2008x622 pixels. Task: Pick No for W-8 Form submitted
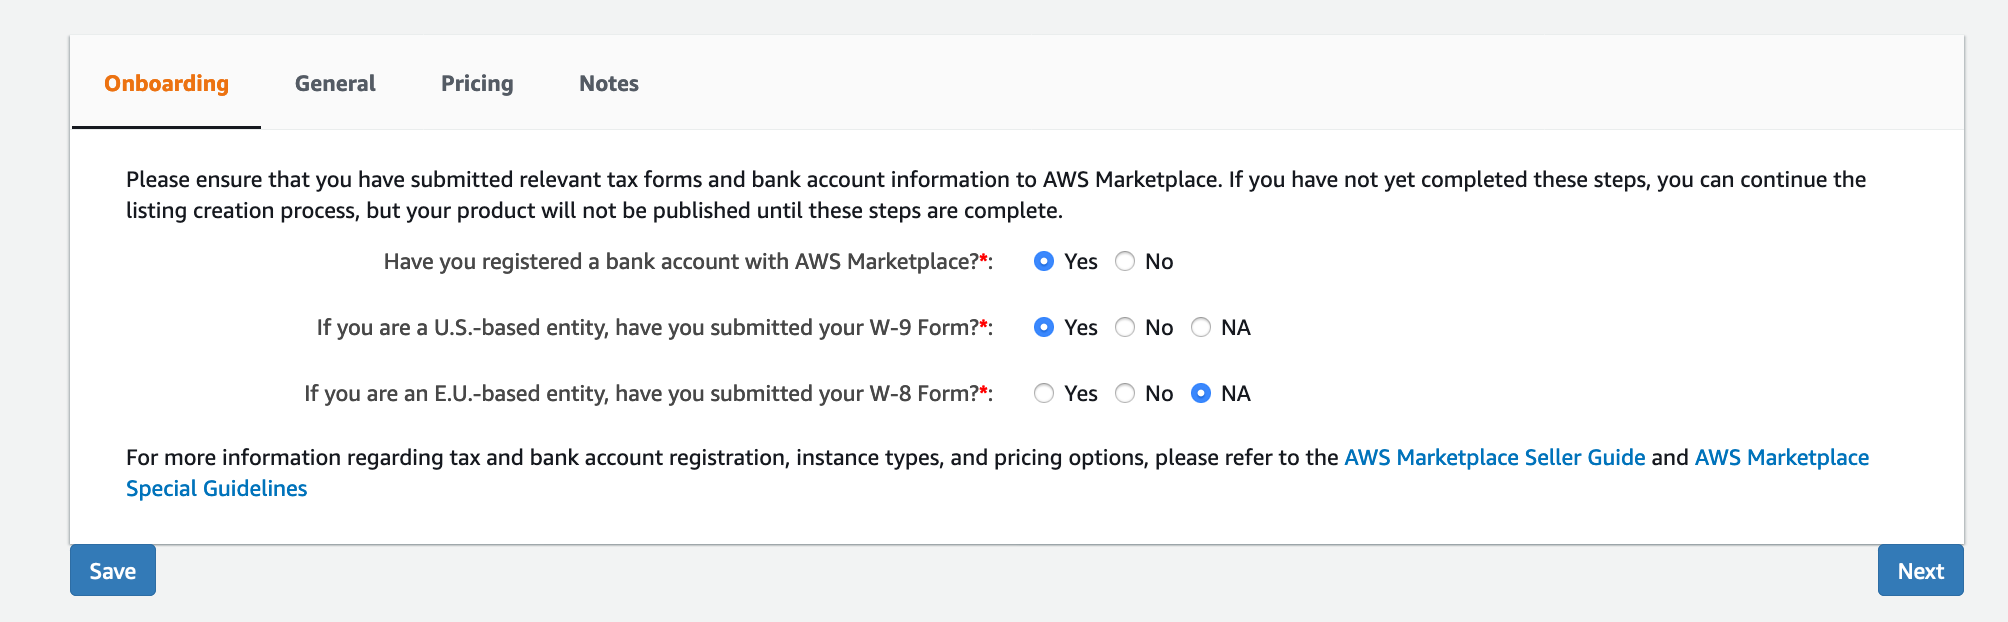[1125, 394]
